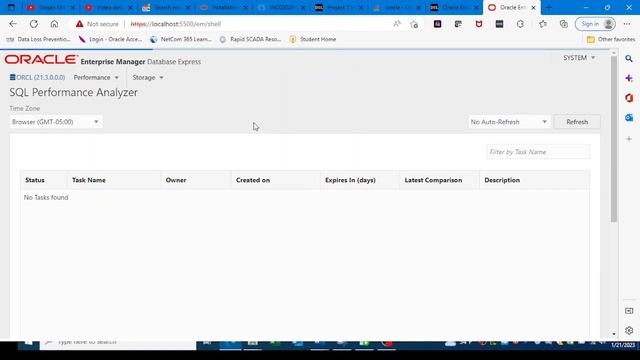Viewport: 640px width, 360px height.
Task: Open Rapid SCADA Resources bookmark
Action: click(x=250, y=39)
